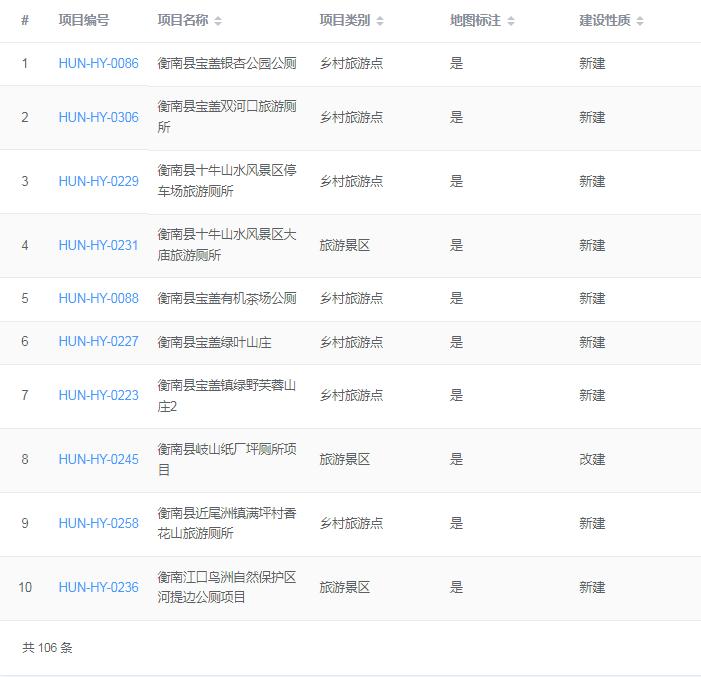
Task: Select project code HUN-HY-0088
Action: (98, 299)
